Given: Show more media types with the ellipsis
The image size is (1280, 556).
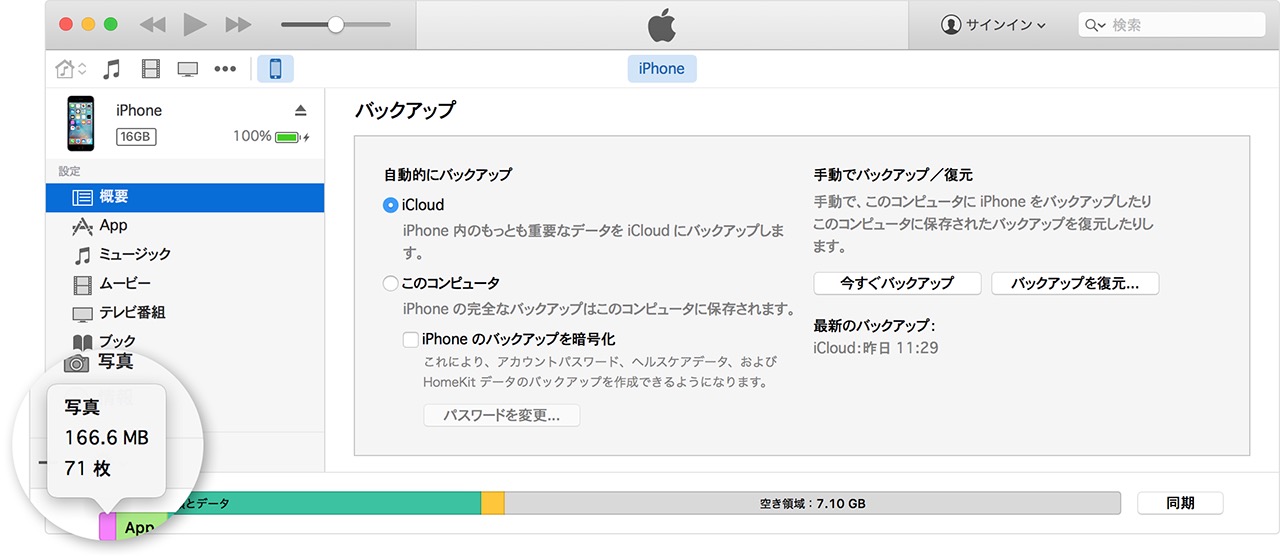Looking at the screenshot, I should [x=225, y=69].
